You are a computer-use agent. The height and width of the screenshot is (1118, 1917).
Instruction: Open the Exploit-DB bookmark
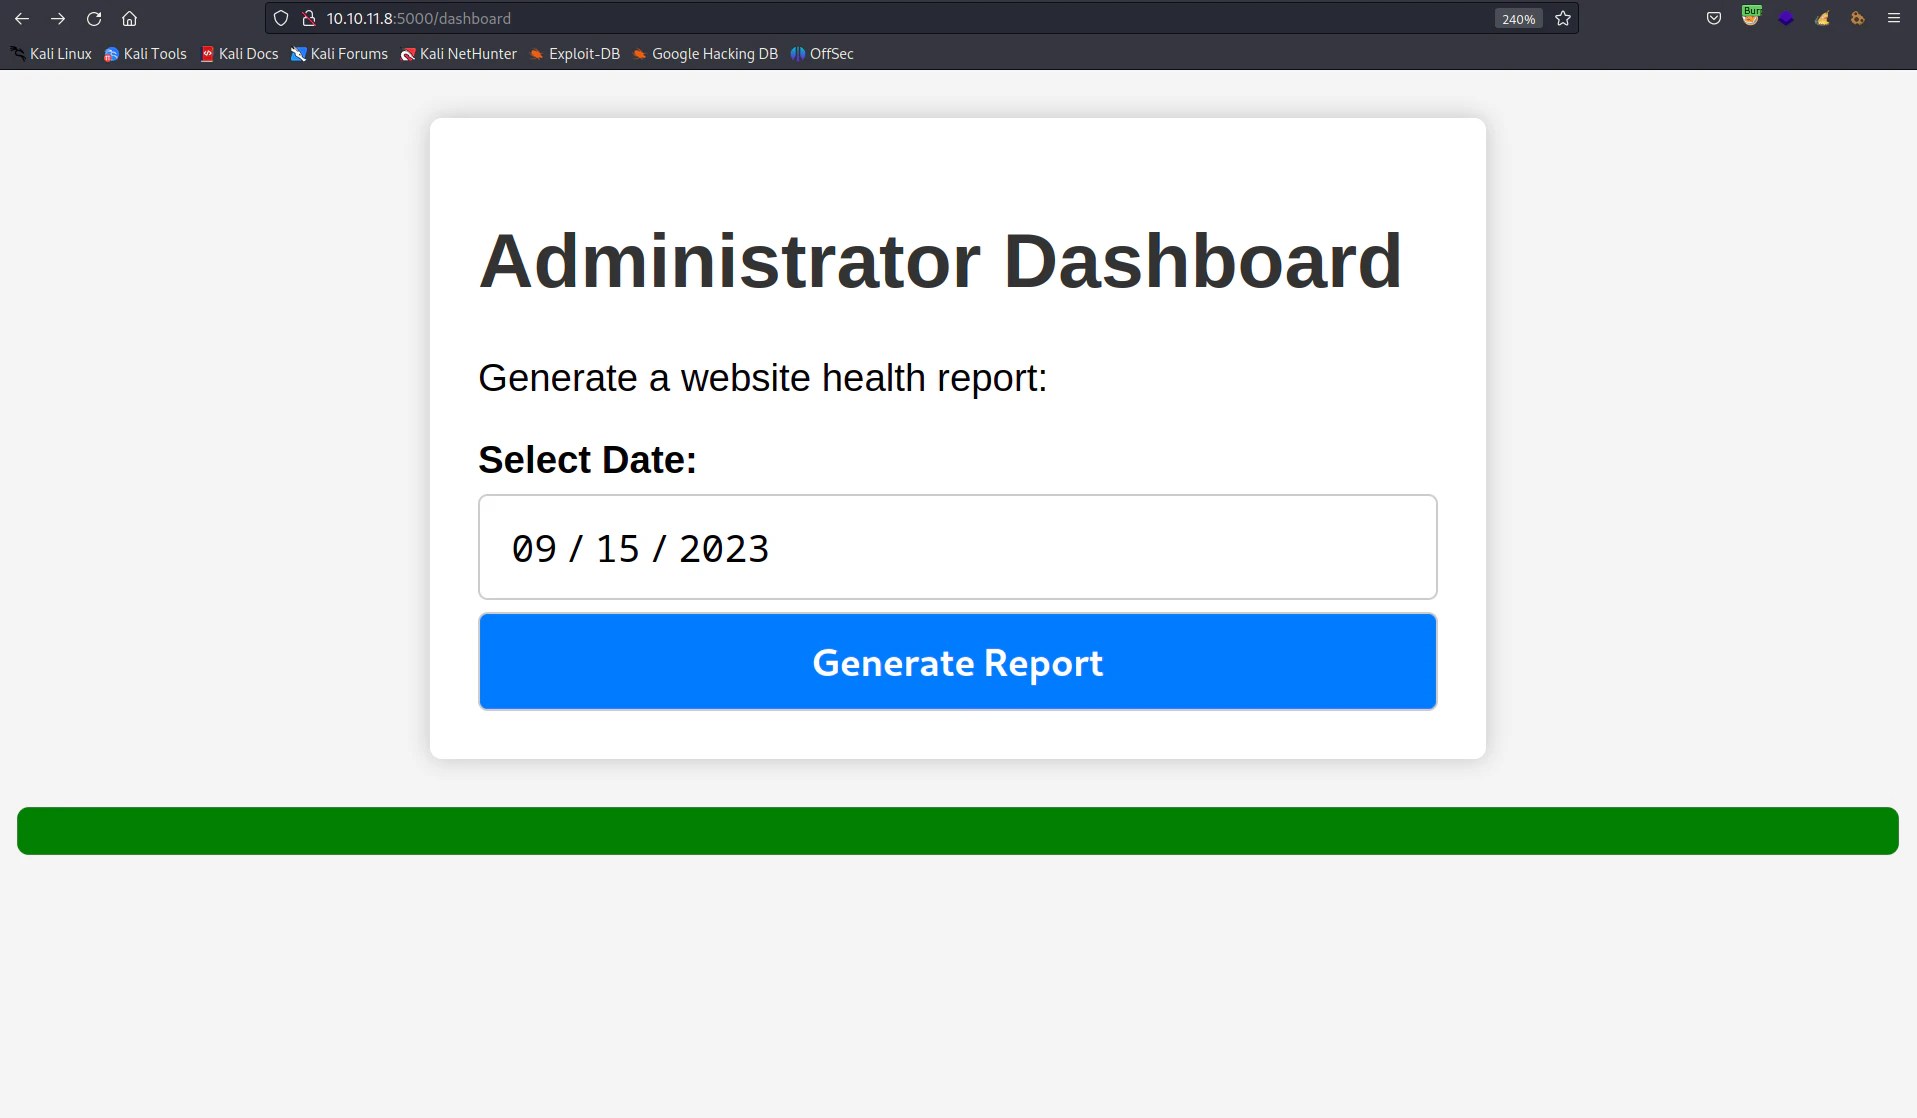[x=575, y=54]
